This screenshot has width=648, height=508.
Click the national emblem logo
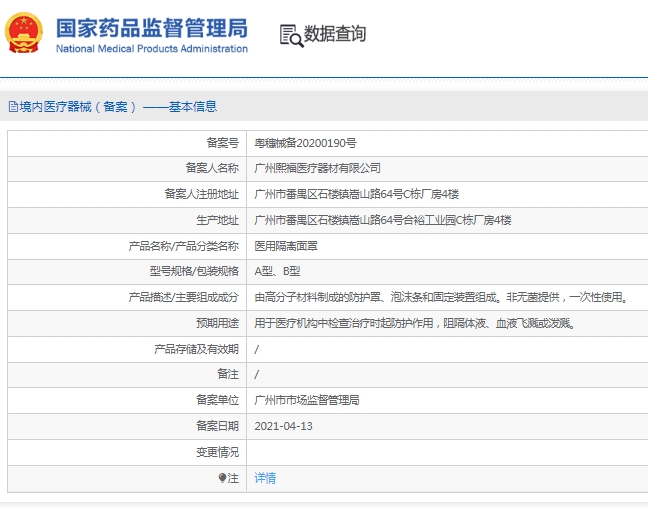pos(24,33)
